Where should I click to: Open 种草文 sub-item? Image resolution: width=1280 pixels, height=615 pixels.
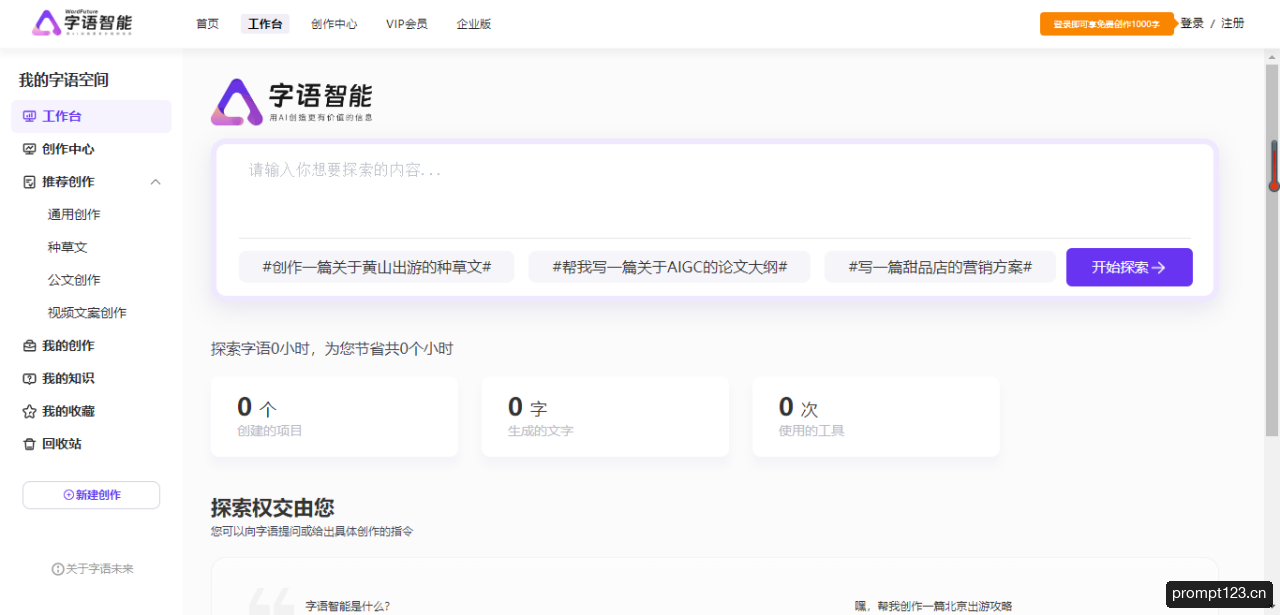68,247
